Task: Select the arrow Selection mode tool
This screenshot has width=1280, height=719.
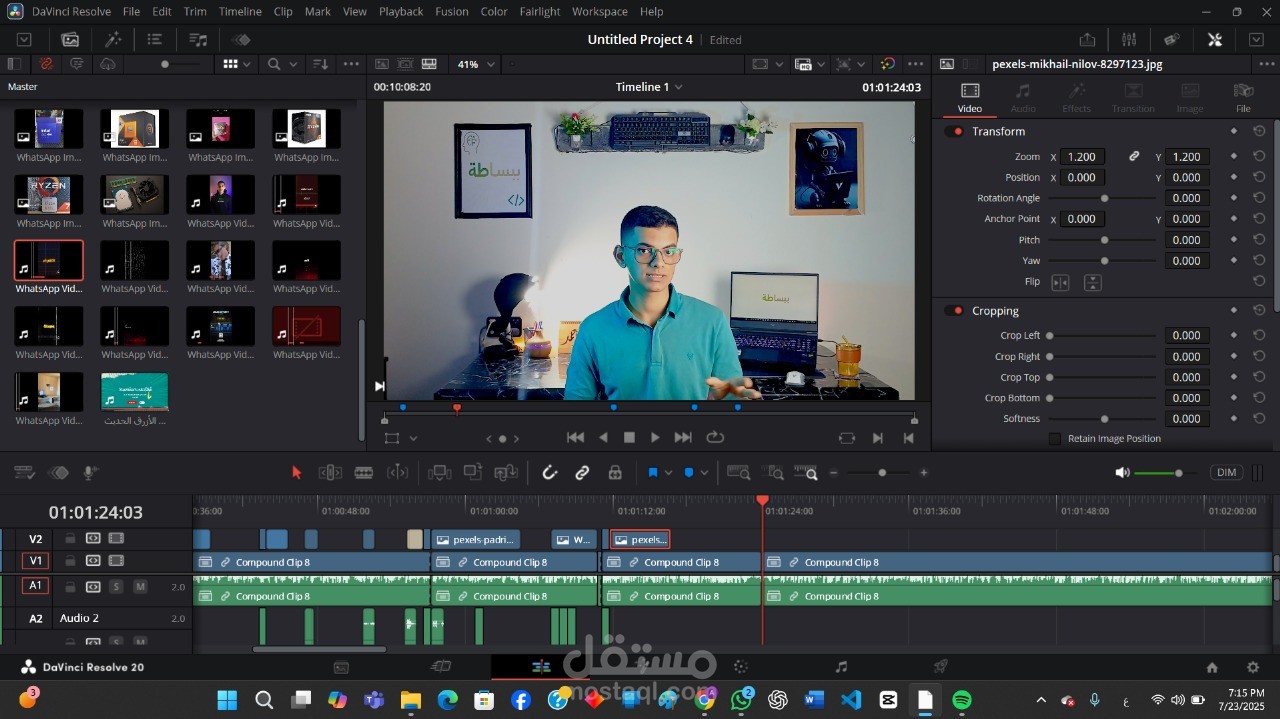Action: 296,473
